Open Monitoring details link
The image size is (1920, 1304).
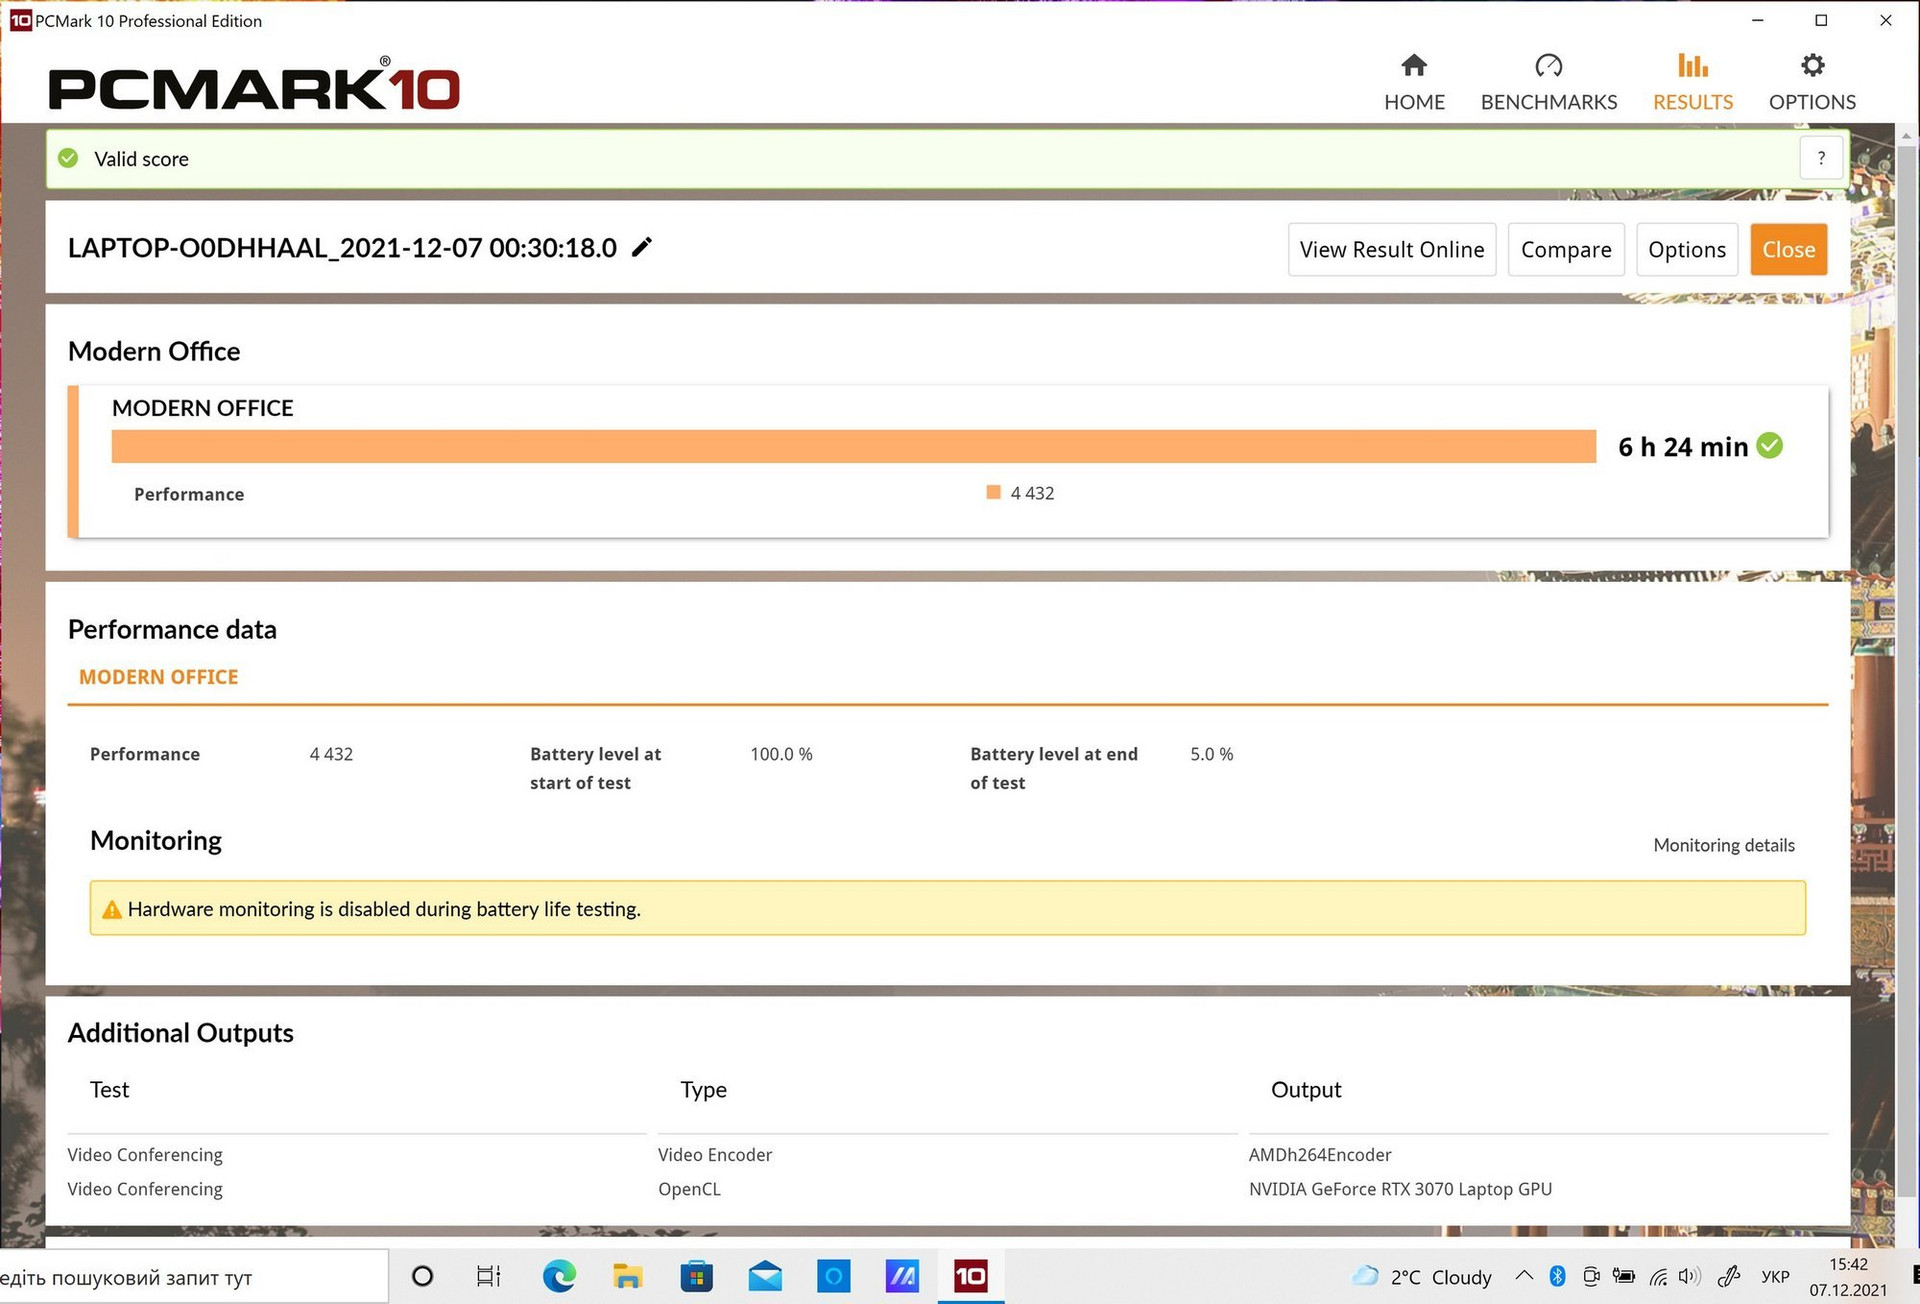click(1724, 845)
